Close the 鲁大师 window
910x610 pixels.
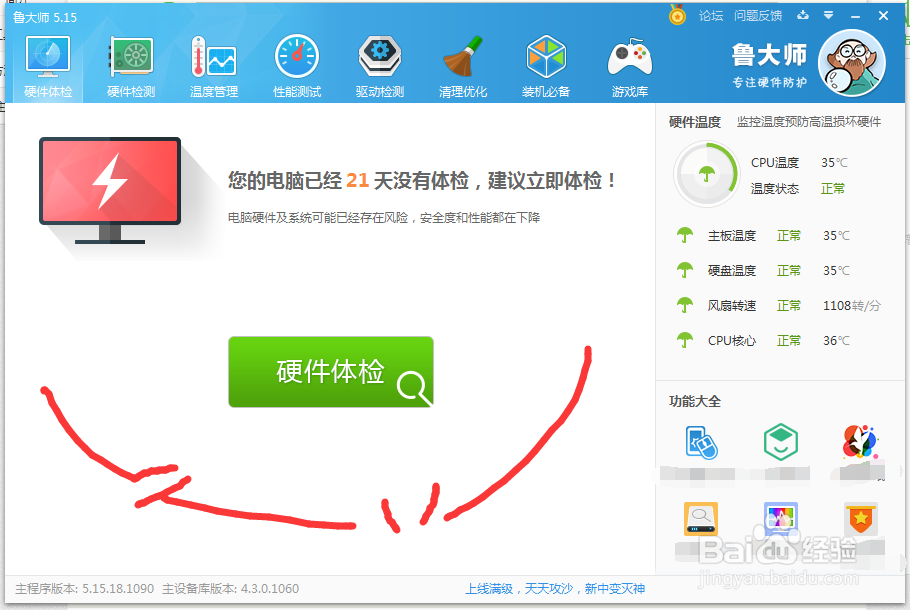tap(883, 16)
